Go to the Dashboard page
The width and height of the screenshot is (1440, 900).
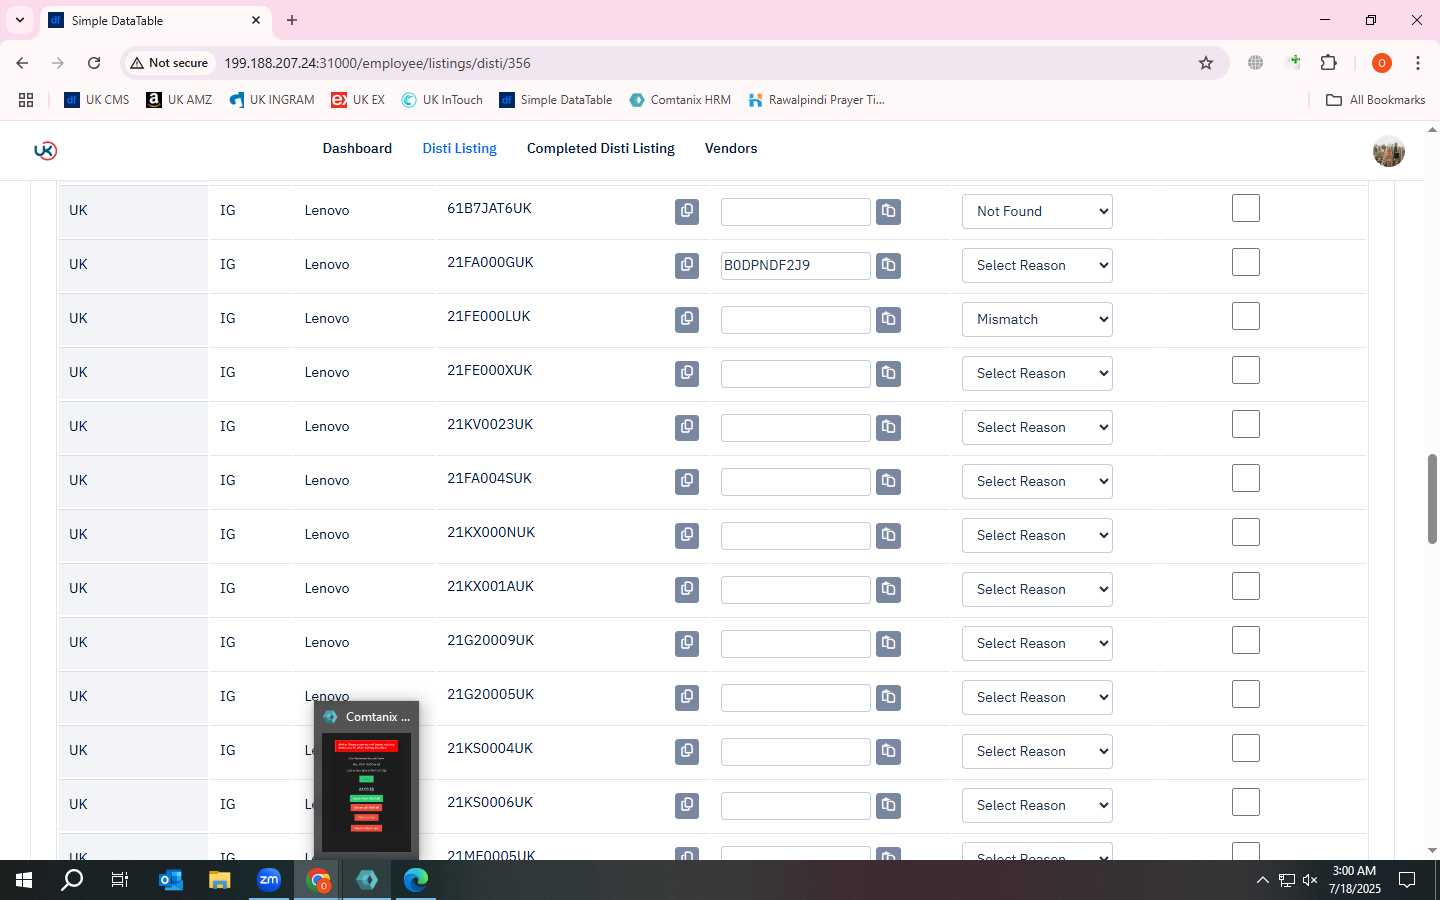[357, 148]
